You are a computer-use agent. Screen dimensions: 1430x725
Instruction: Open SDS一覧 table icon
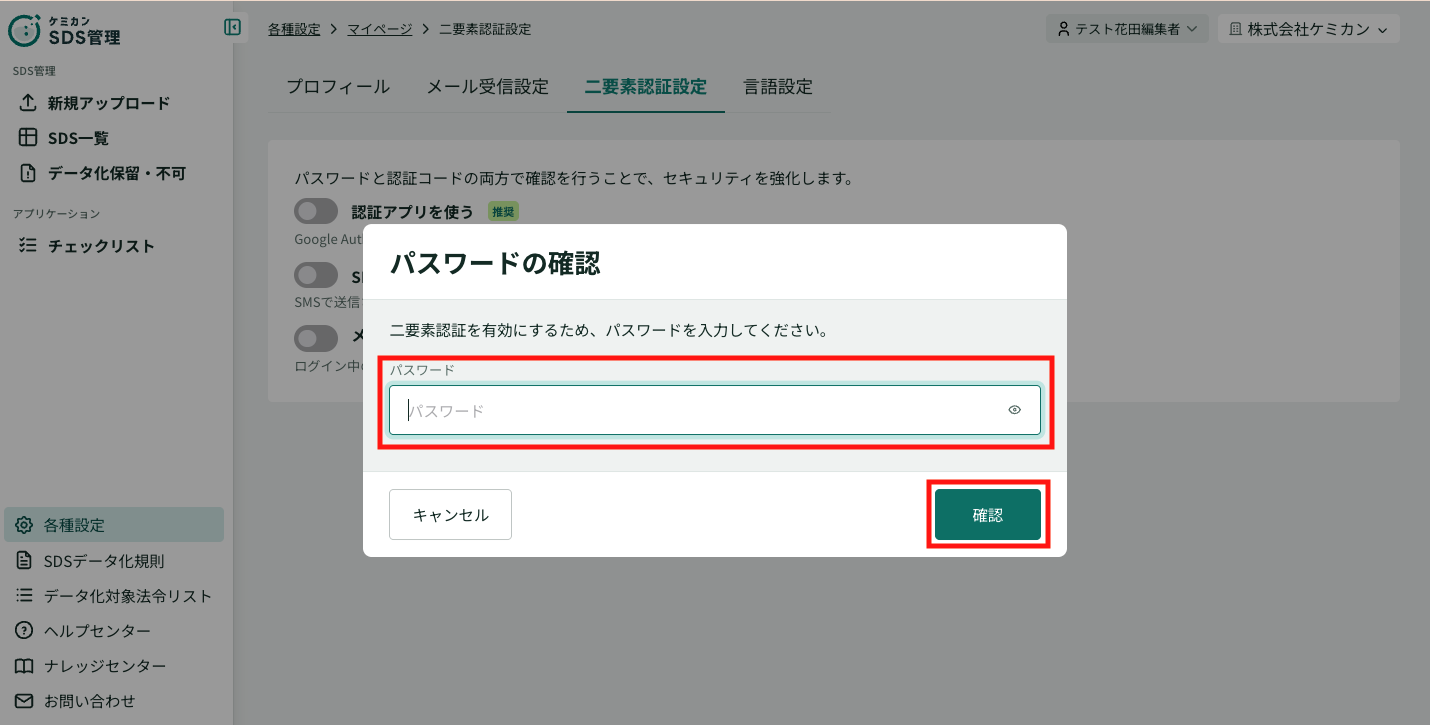coord(28,138)
